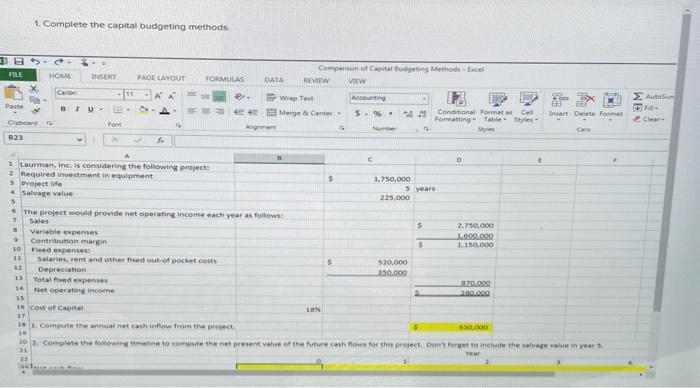Switch to the REVIEW tab
The width and height of the screenshot is (700, 388).
pos(316,80)
